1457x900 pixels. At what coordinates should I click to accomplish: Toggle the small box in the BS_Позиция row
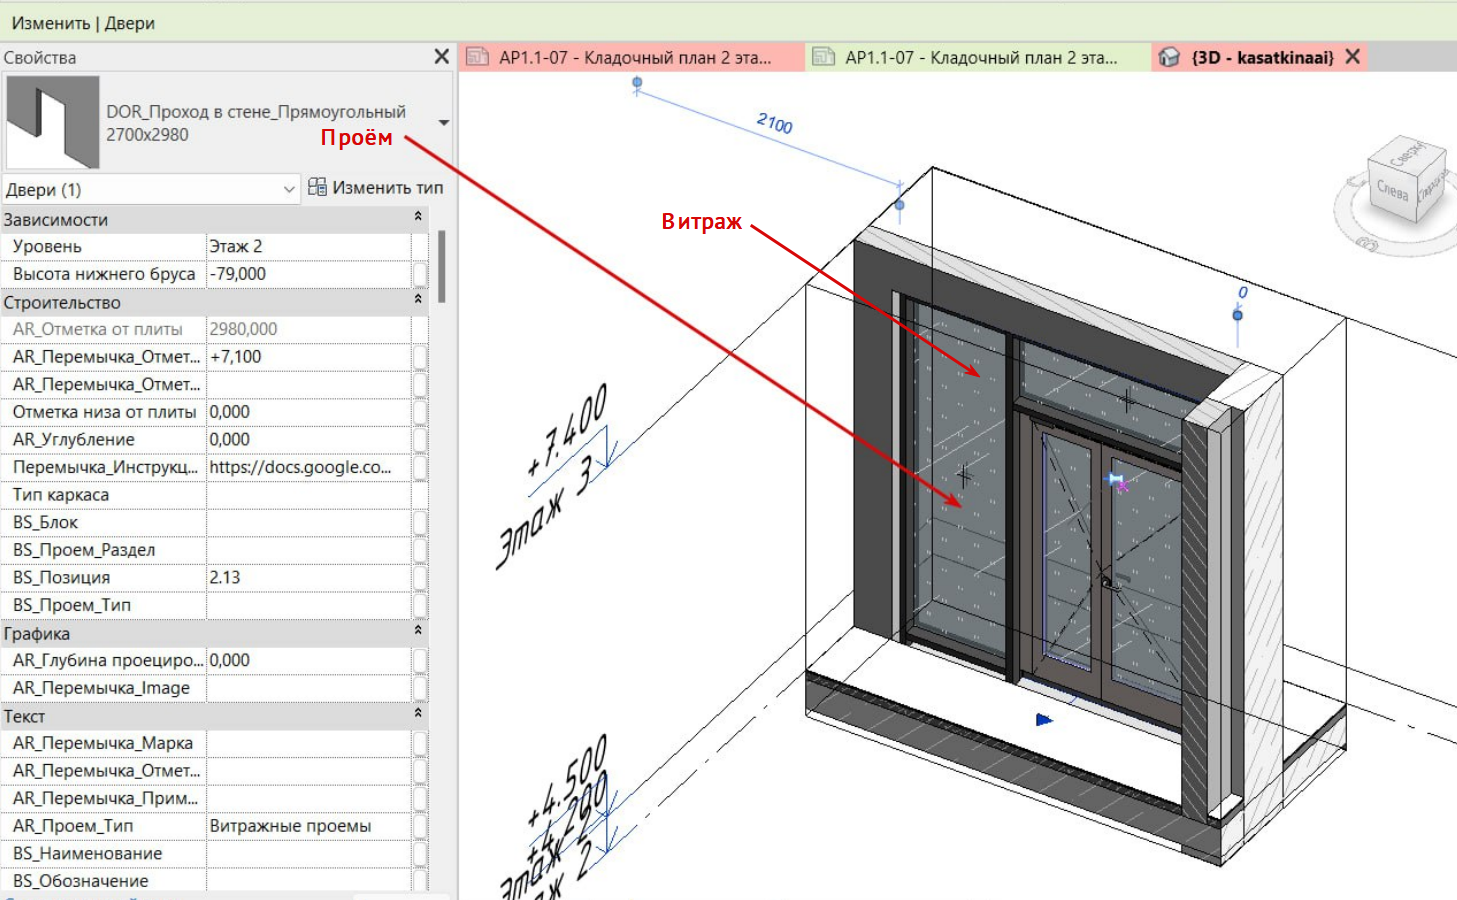(x=420, y=578)
